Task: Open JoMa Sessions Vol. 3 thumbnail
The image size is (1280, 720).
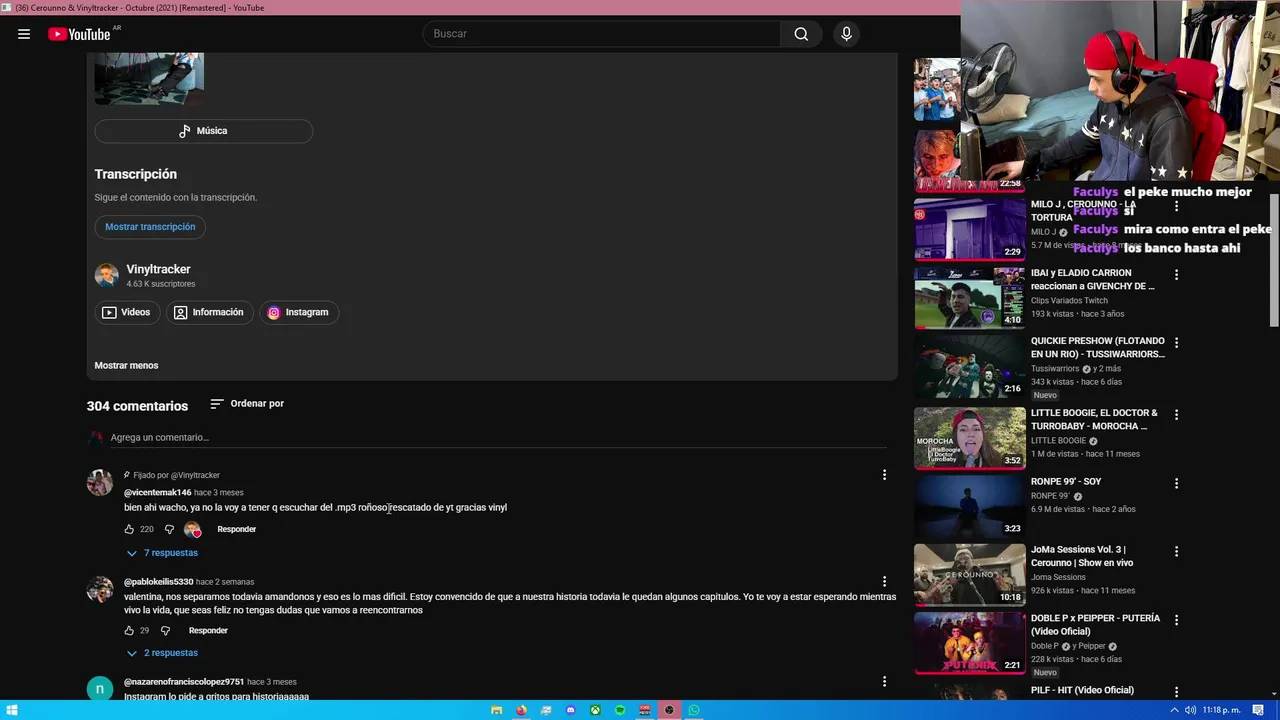Action: pyautogui.click(x=969, y=574)
